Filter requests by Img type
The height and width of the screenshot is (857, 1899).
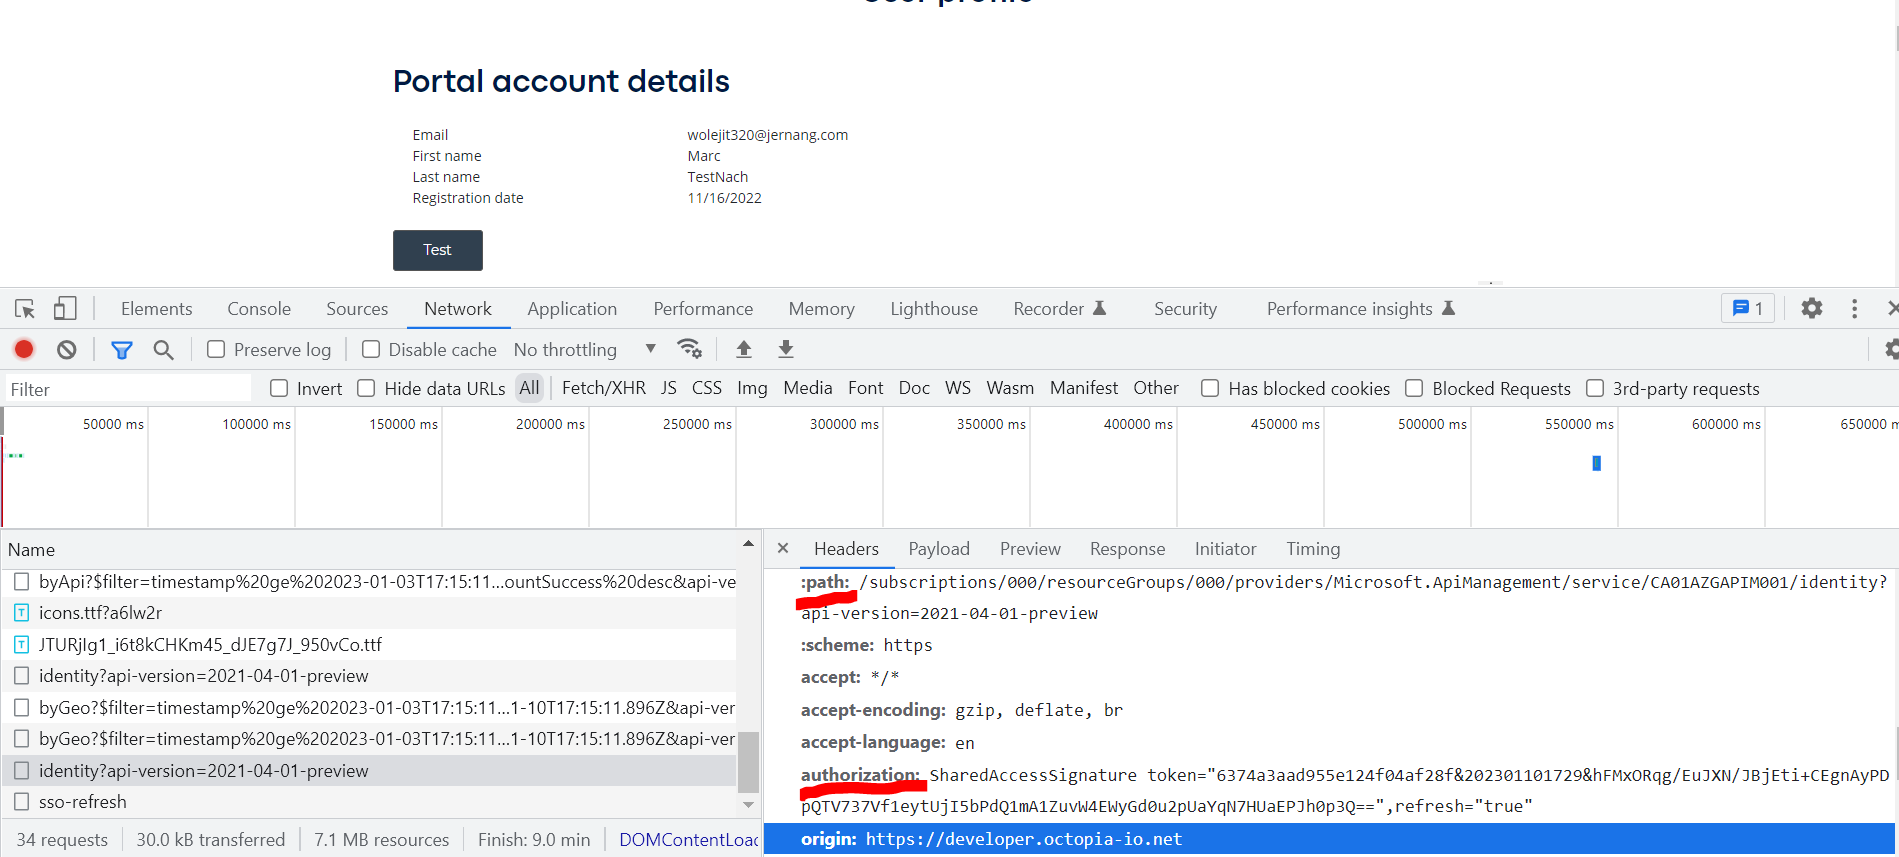752,388
